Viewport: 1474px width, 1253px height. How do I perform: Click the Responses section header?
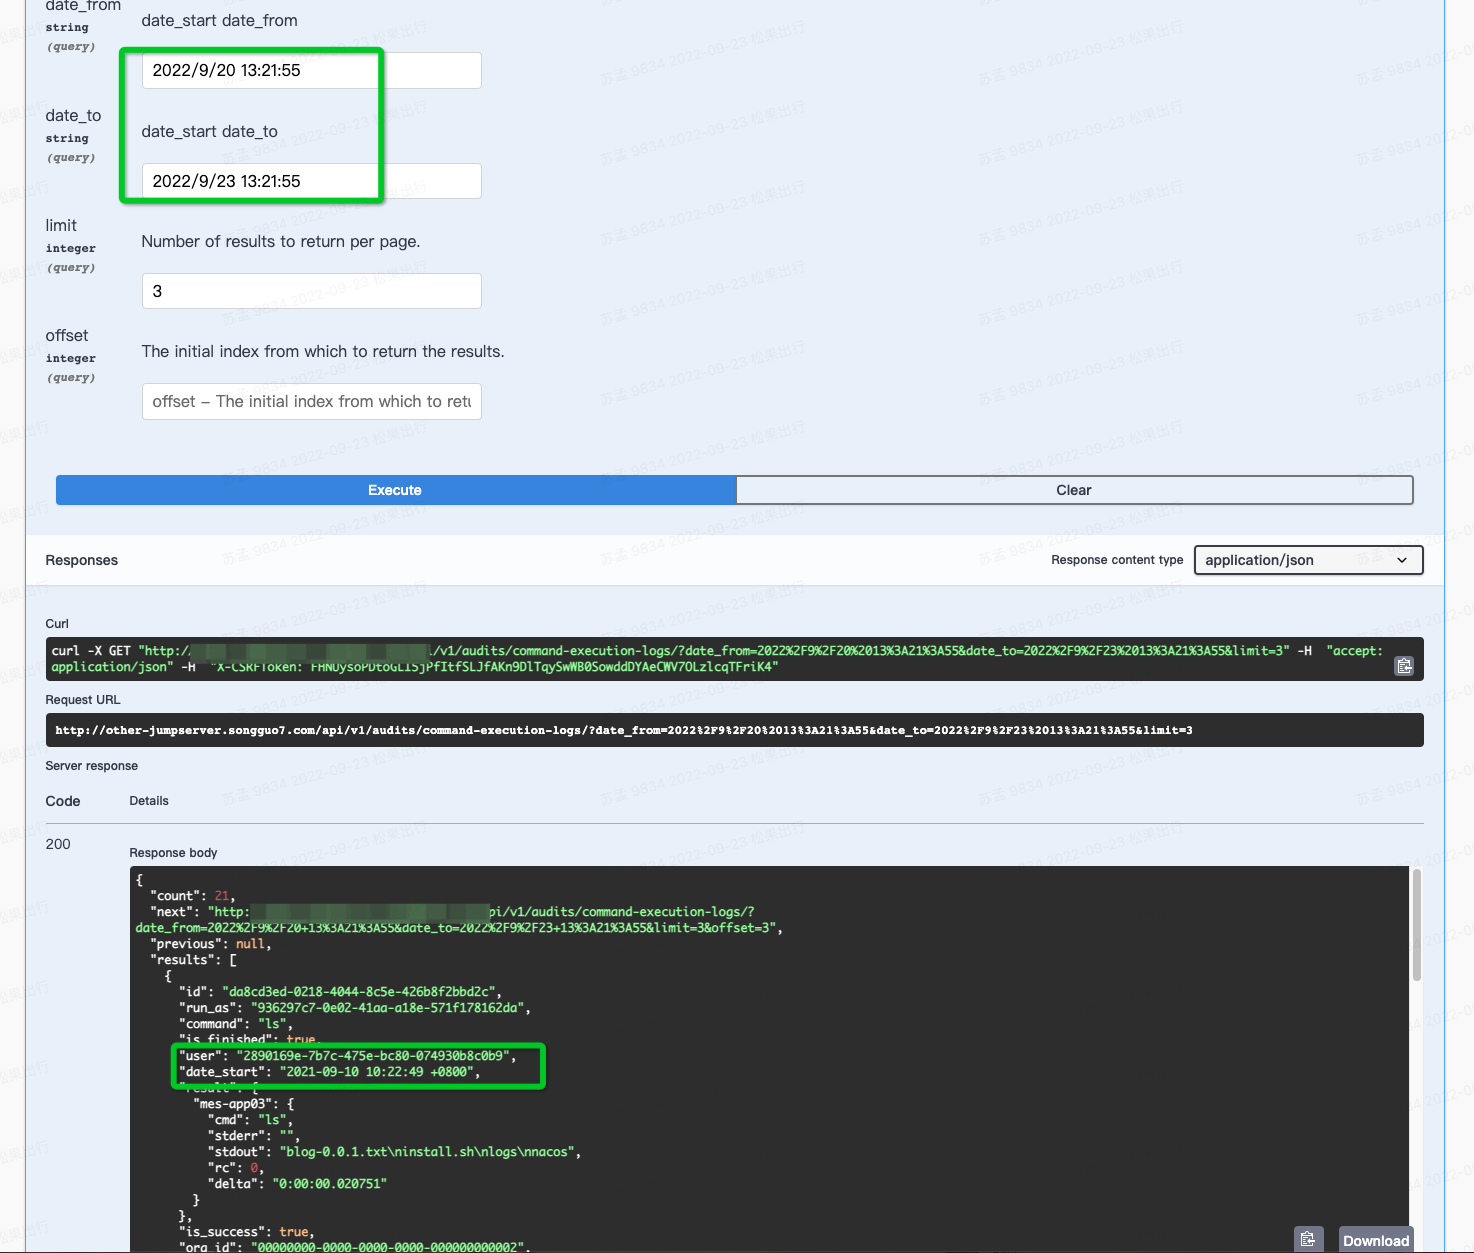tap(81, 560)
